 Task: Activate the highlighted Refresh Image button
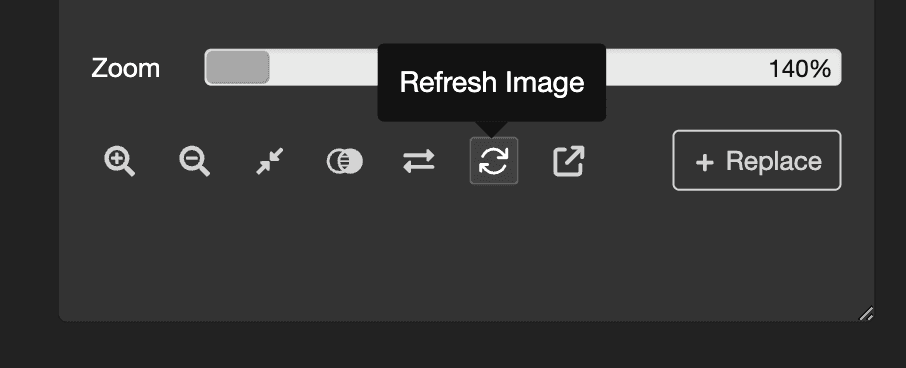coord(493,161)
